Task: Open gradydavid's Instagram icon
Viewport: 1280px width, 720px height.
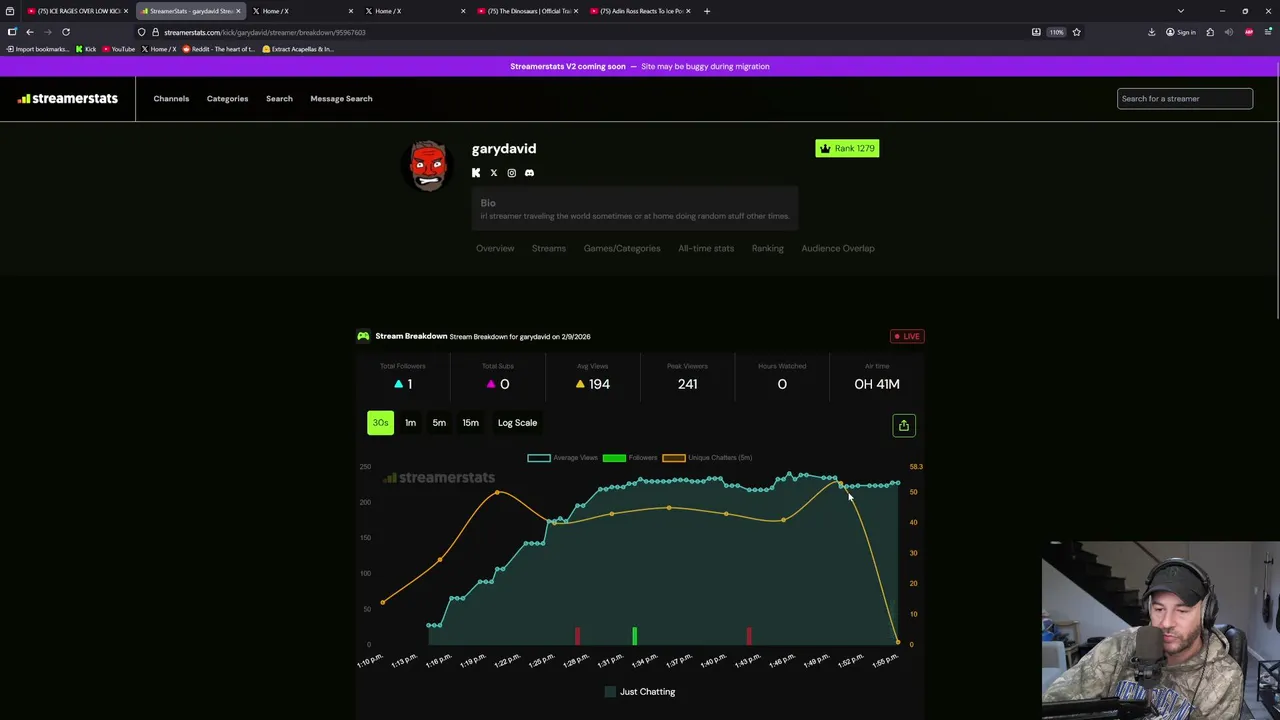Action: pyautogui.click(x=511, y=173)
